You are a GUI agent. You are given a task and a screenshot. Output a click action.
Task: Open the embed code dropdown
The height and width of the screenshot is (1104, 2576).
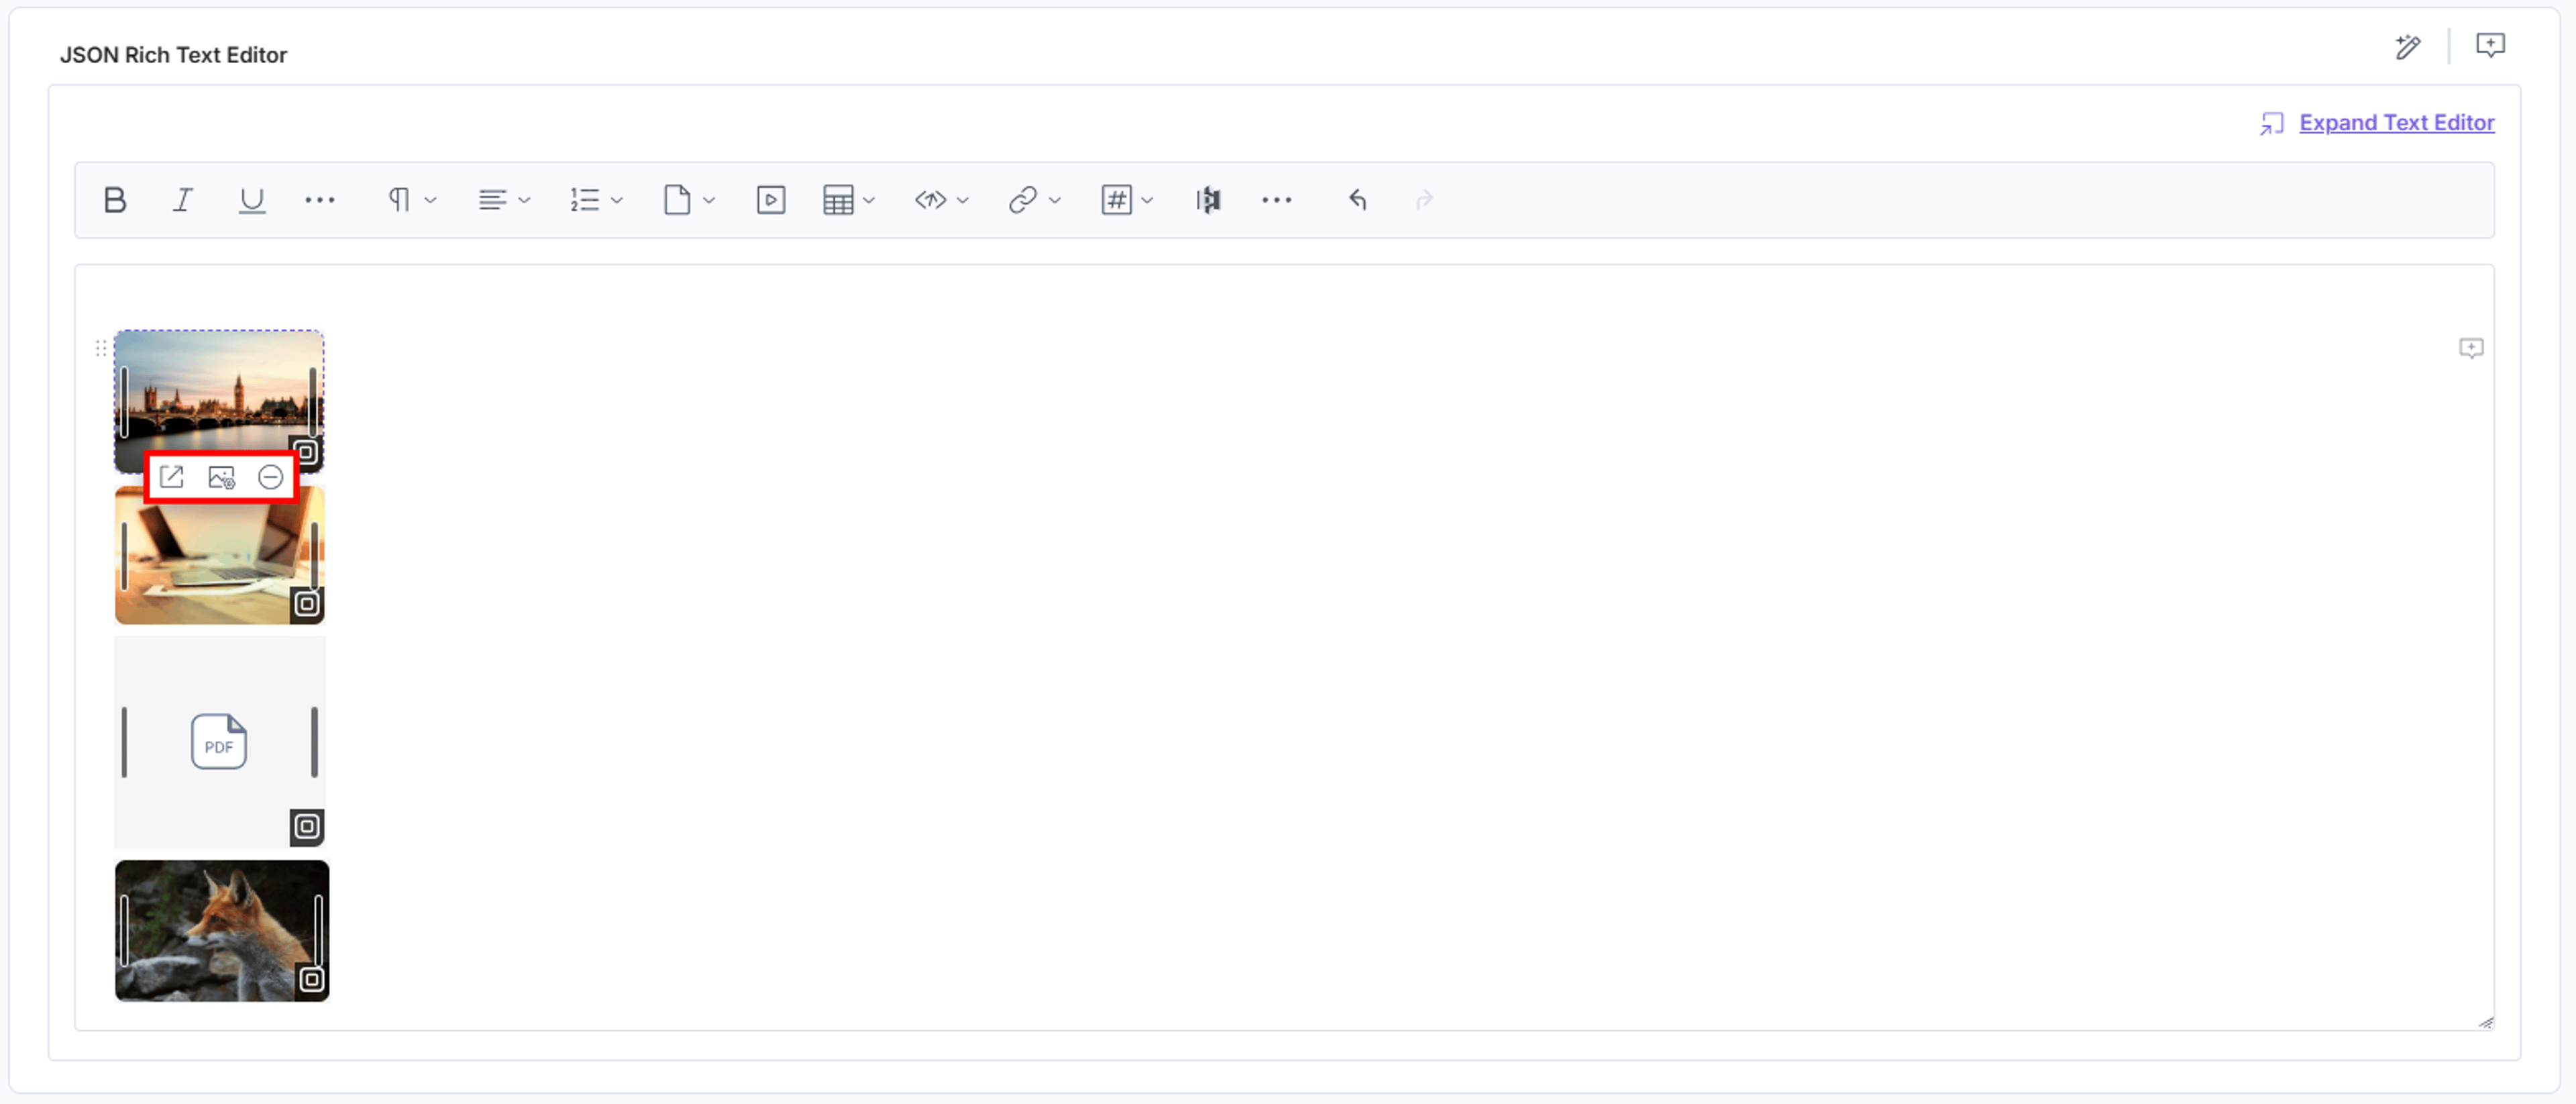(941, 200)
